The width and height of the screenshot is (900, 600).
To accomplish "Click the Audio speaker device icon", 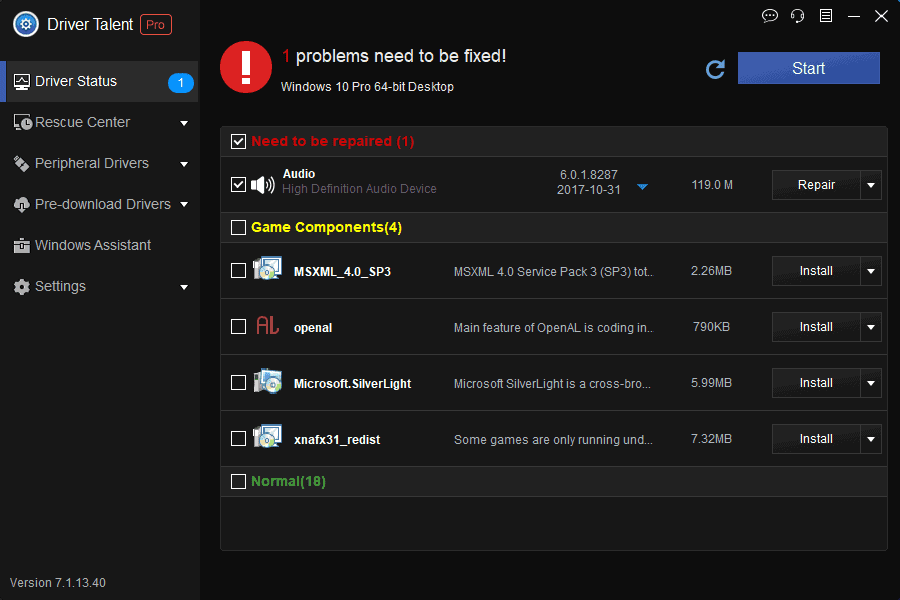I will pos(262,185).
